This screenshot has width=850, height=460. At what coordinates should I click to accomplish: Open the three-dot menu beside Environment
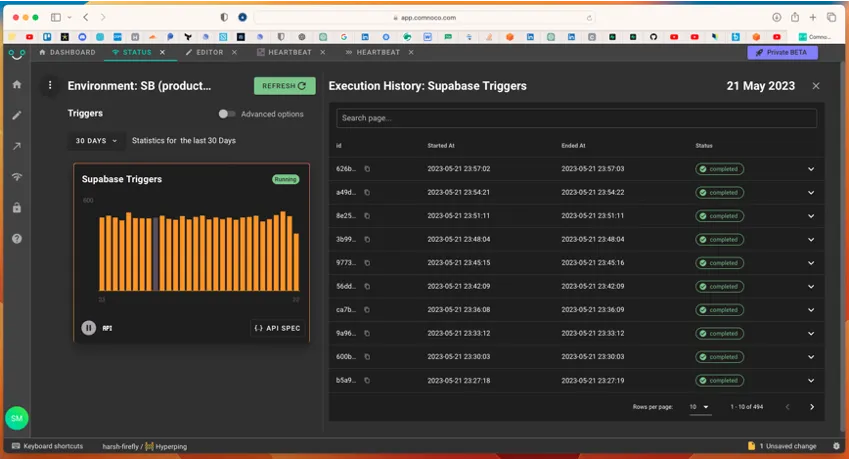[50, 86]
